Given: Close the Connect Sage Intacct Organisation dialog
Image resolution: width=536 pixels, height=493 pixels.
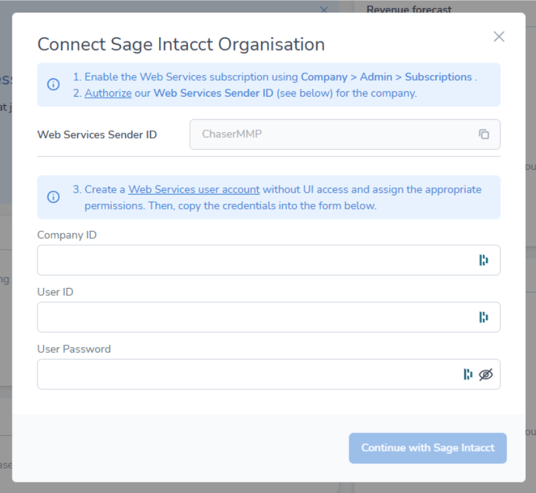Looking at the screenshot, I should [499, 37].
